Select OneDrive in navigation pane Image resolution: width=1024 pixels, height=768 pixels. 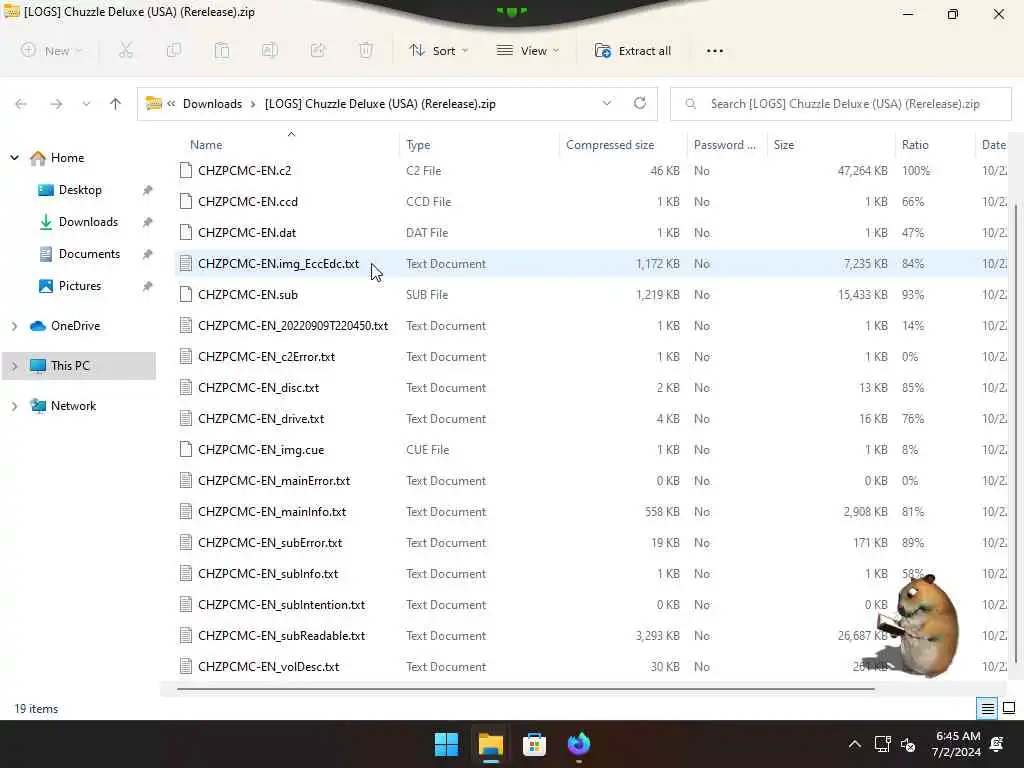click(x=75, y=325)
